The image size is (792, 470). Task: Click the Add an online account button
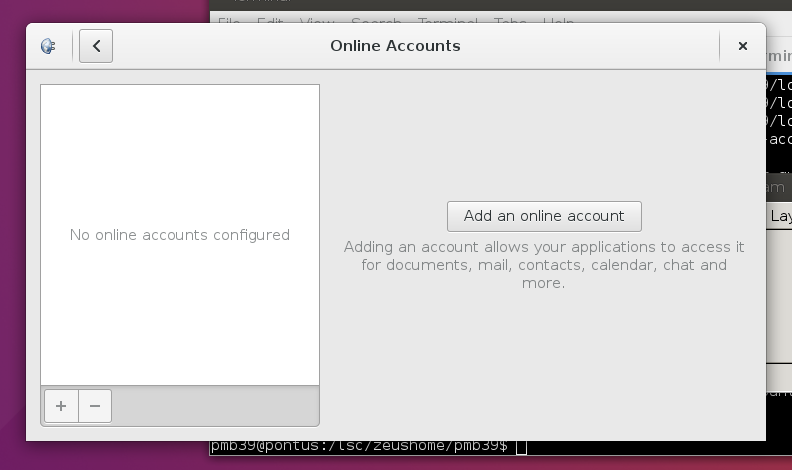544,216
